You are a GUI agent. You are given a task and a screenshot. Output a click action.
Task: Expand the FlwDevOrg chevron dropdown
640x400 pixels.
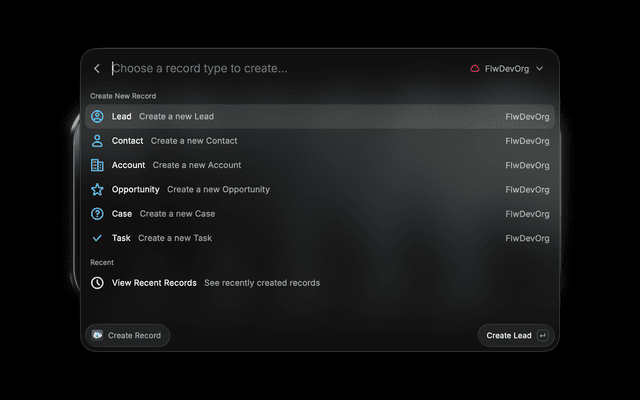[x=540, y=69]
